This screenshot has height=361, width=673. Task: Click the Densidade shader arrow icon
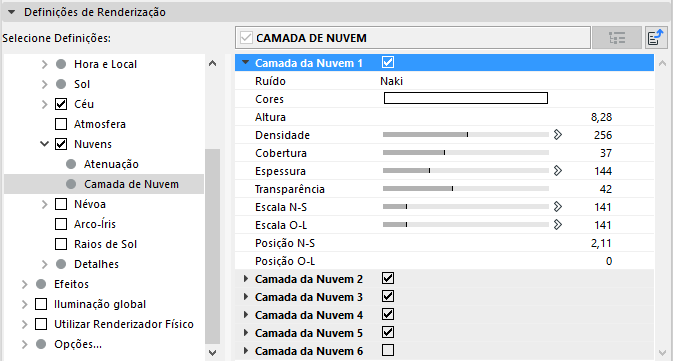[x=558, y=135]
